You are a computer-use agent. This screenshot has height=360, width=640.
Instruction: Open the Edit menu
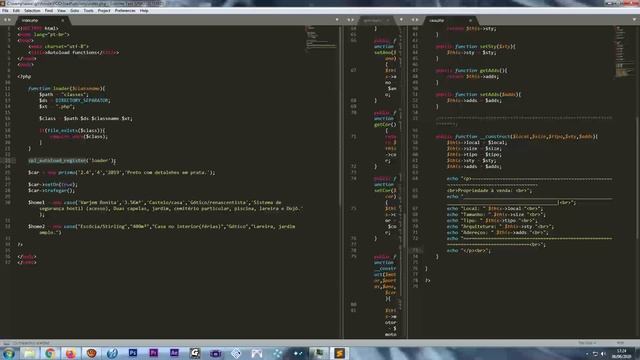pyautogui.click(x=16, y=11)
